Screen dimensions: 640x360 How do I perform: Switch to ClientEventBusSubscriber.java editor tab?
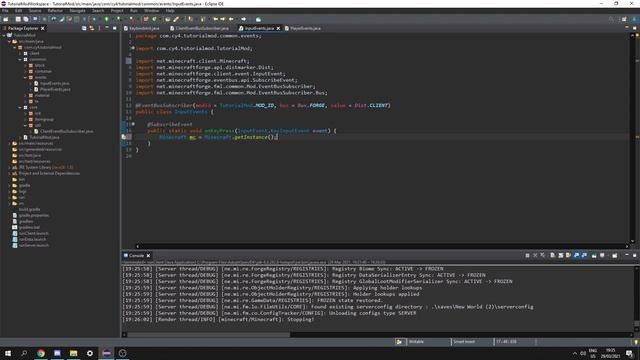coord(199,28)
